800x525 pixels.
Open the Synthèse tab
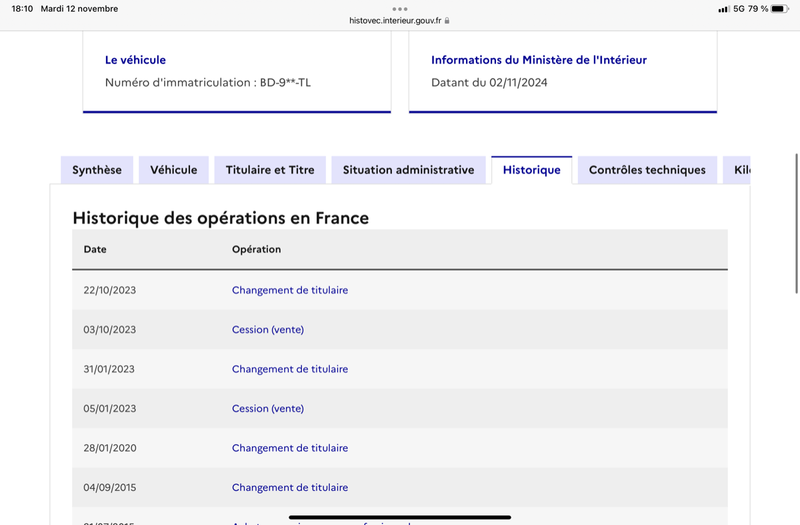(x=97, y=170)
